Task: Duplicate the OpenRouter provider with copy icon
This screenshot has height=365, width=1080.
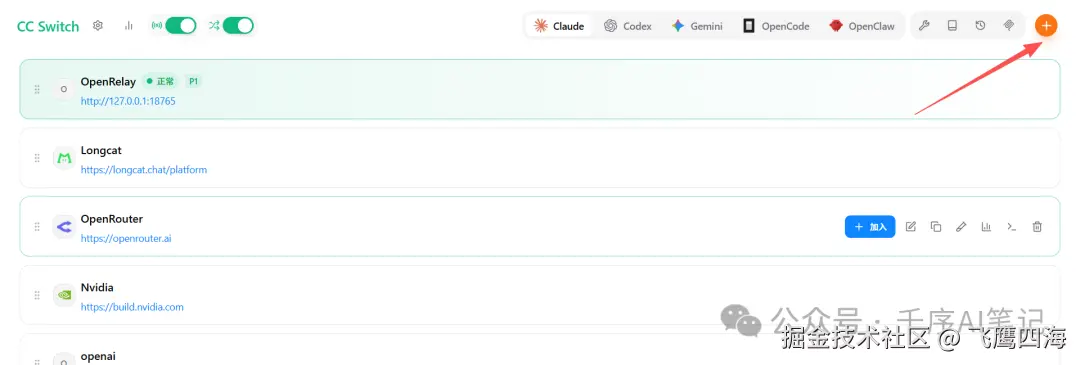Action: point(935,227)
